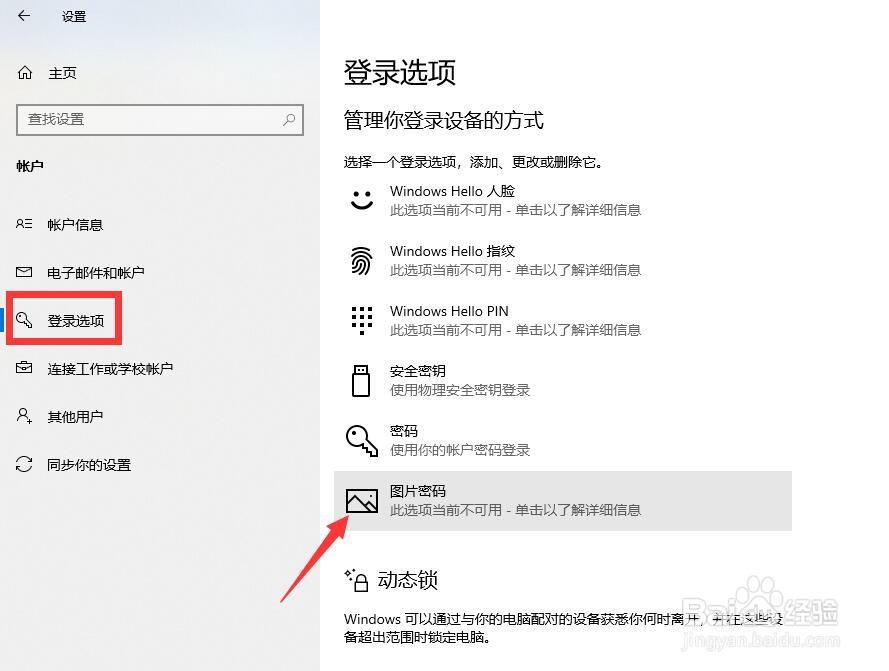The height and width of the screenshot is (671, 889).
Task: Open the home icon next to 主页
Action: pyautogui.click(x=25, y=73)
